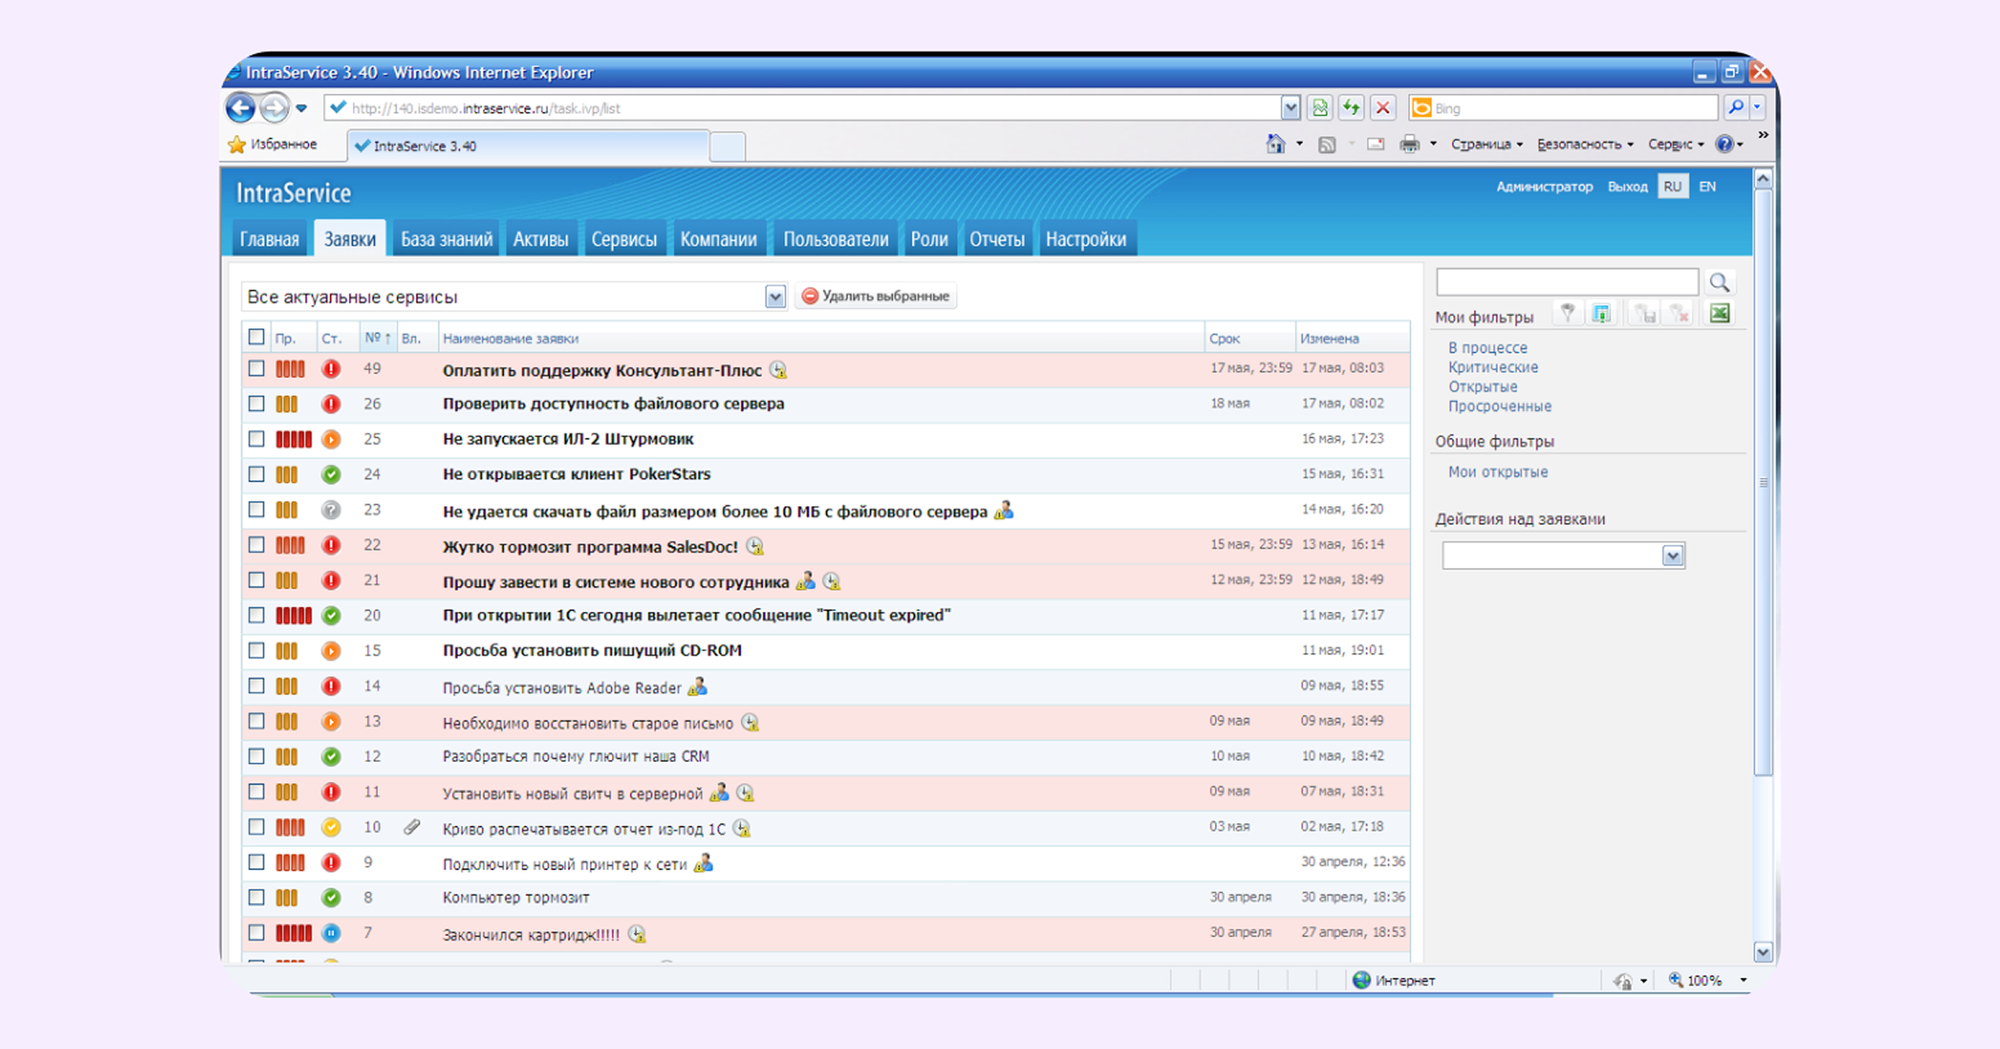Open the Безопасность menu dropdown

(1585, 145)
